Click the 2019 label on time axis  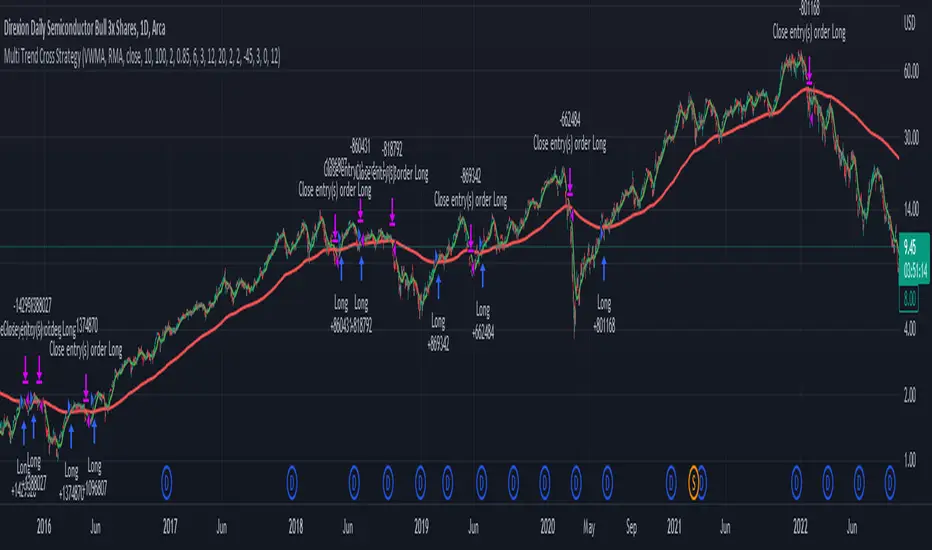coord(421,526)
